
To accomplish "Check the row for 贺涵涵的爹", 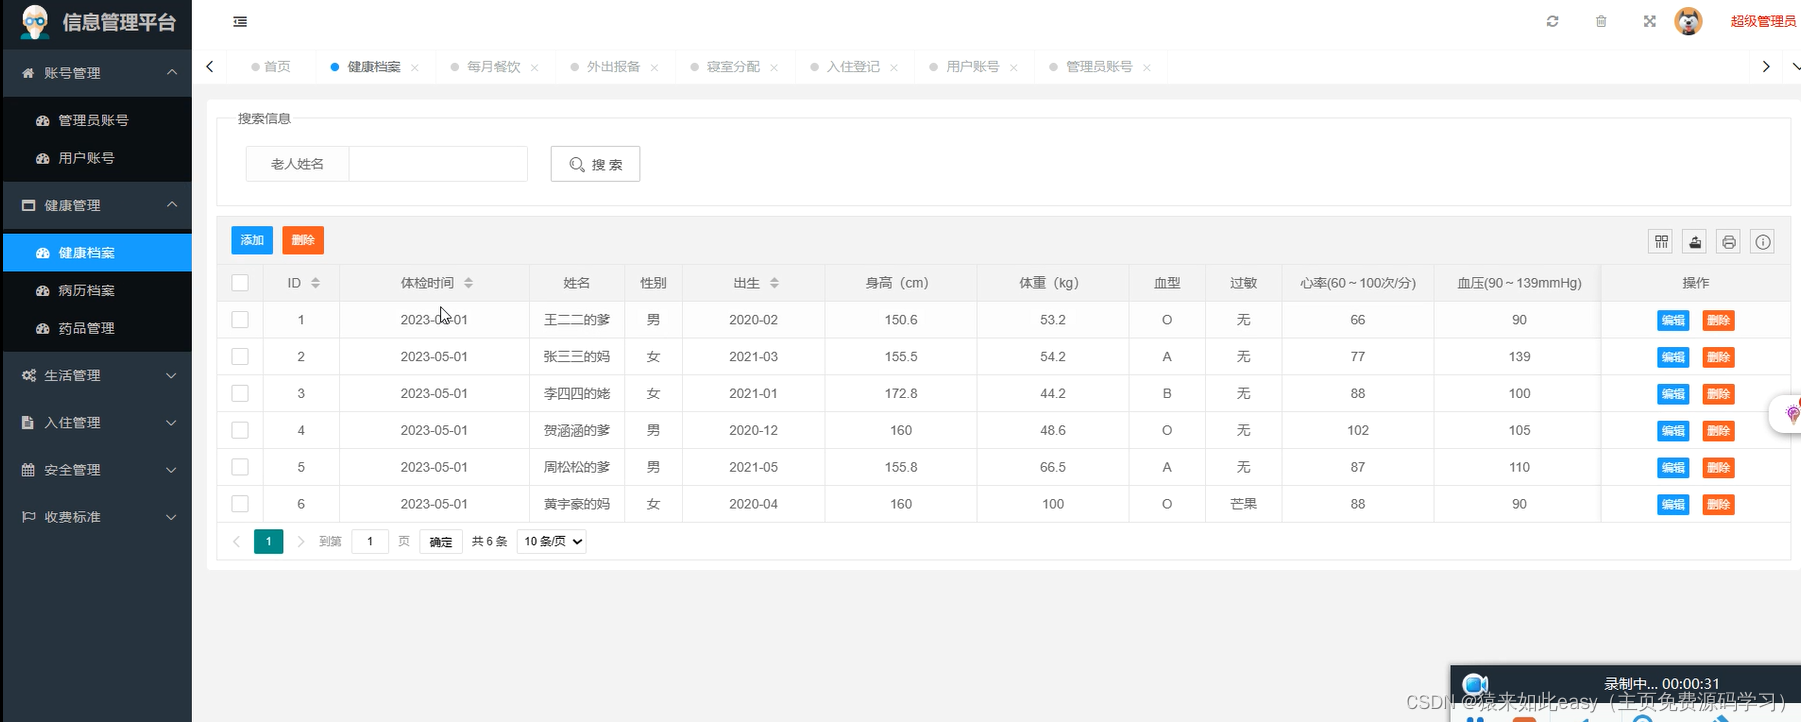I will tap(240, 430).
